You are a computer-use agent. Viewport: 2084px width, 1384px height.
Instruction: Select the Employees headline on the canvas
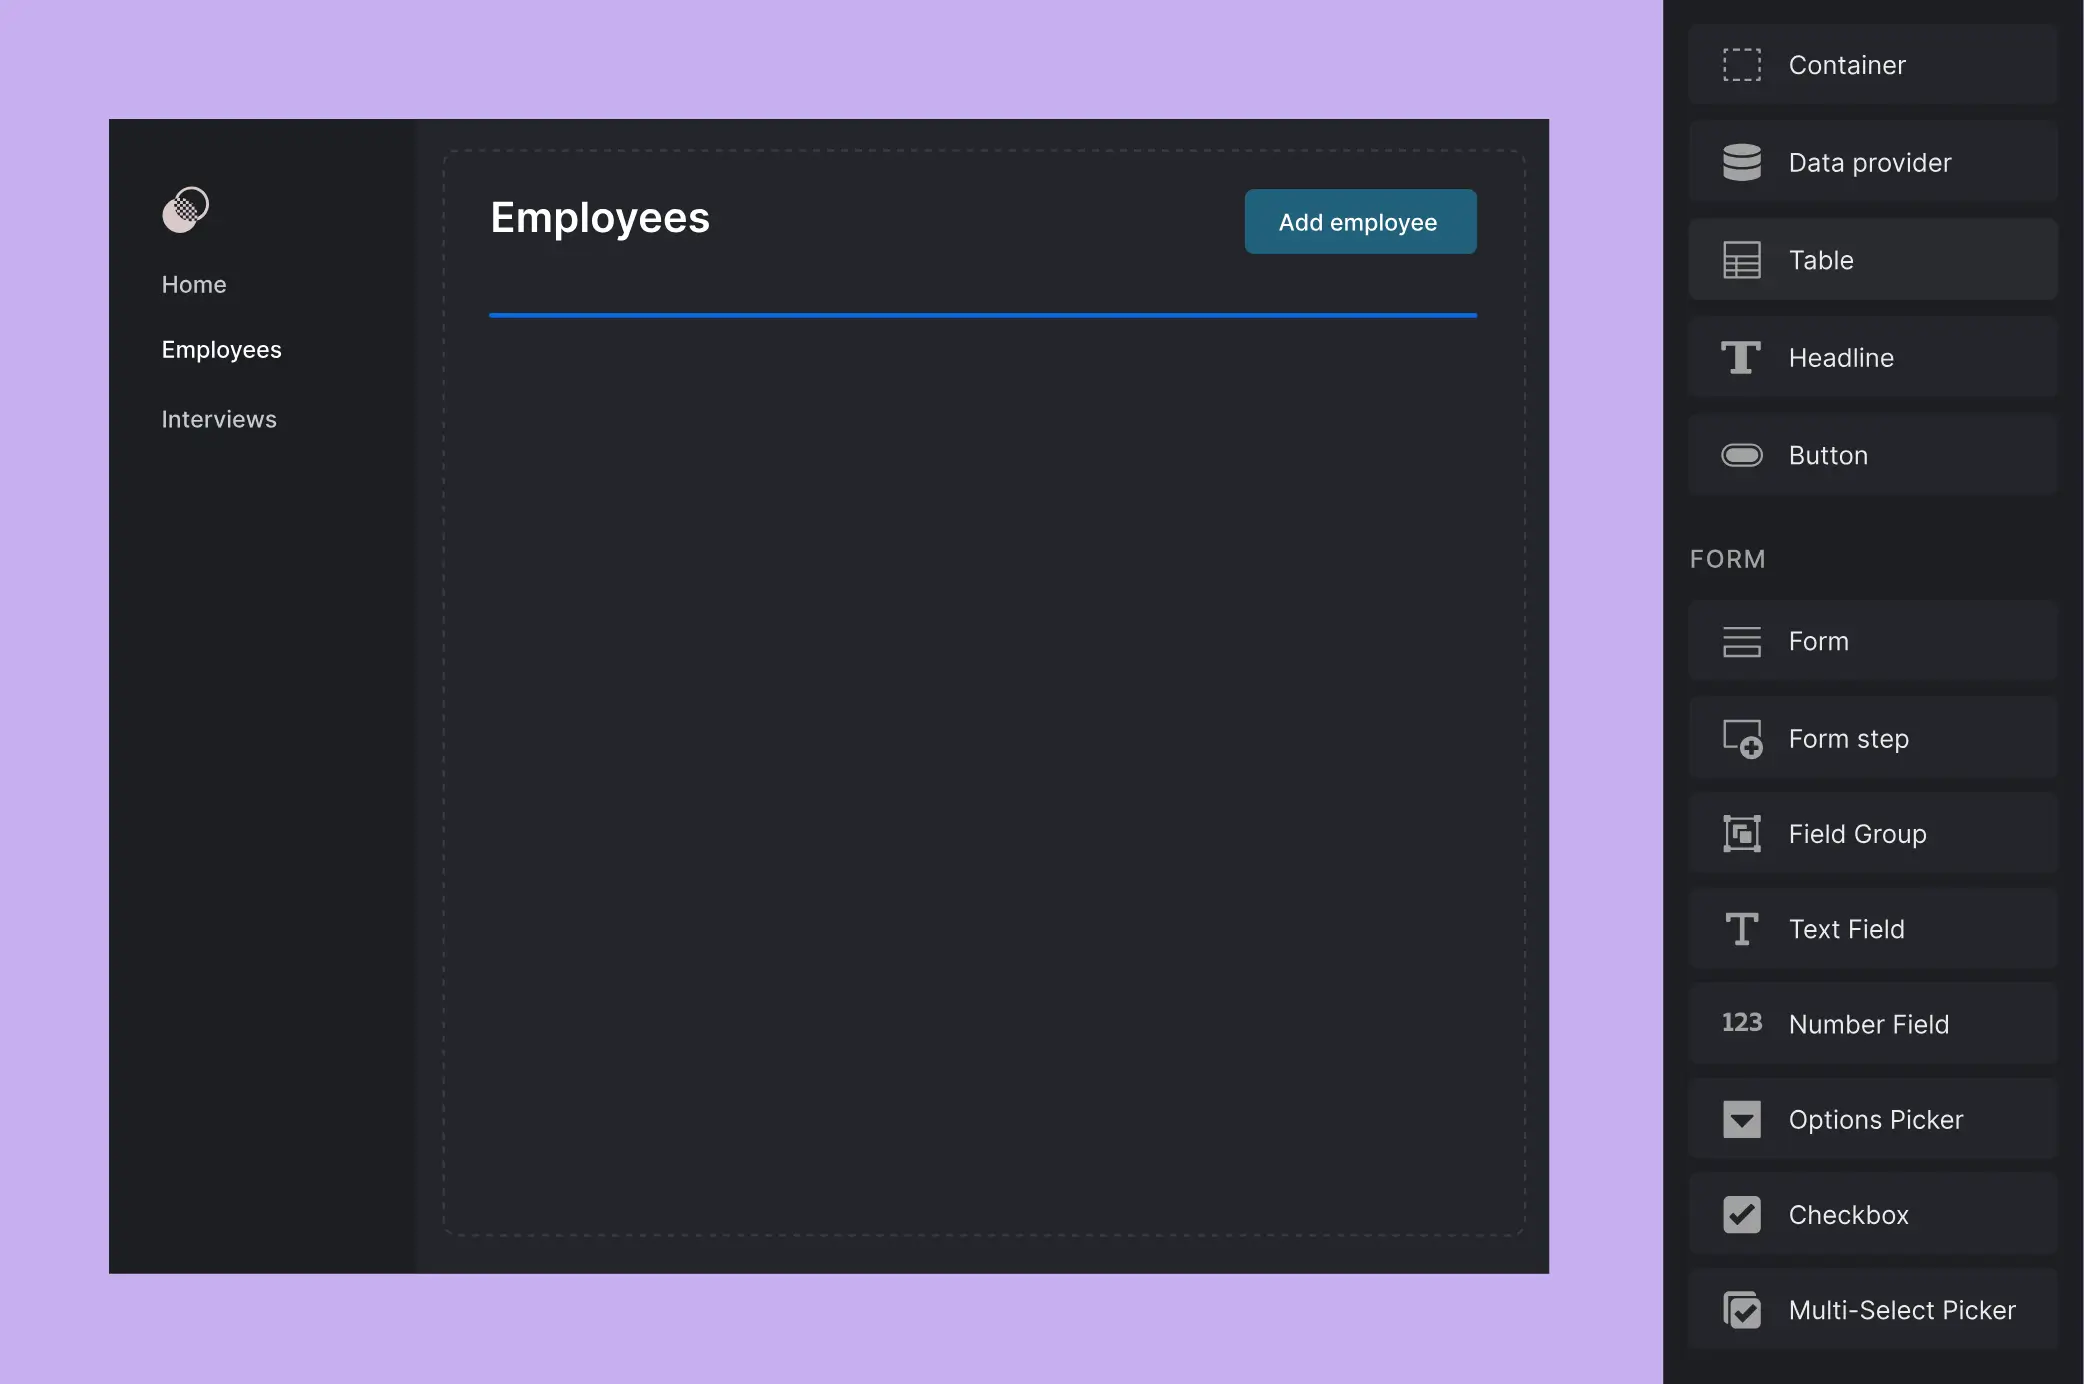click(599, 218)
